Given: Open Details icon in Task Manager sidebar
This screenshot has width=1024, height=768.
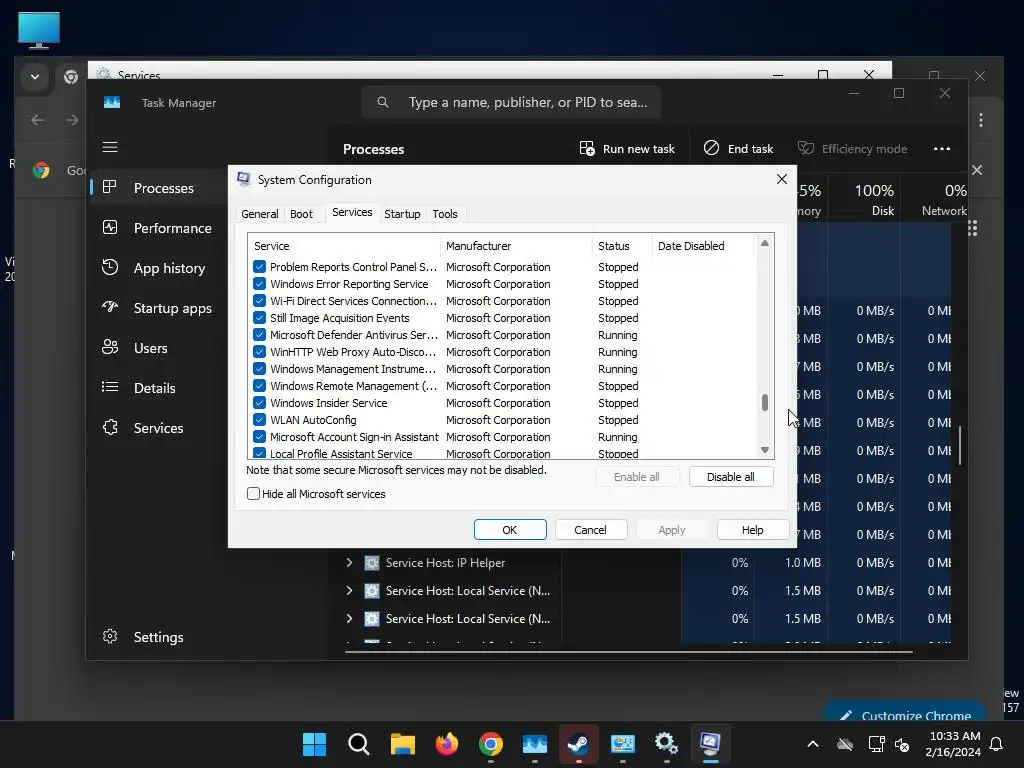Looking at the screenshot, I should click(x=110, y=387).
